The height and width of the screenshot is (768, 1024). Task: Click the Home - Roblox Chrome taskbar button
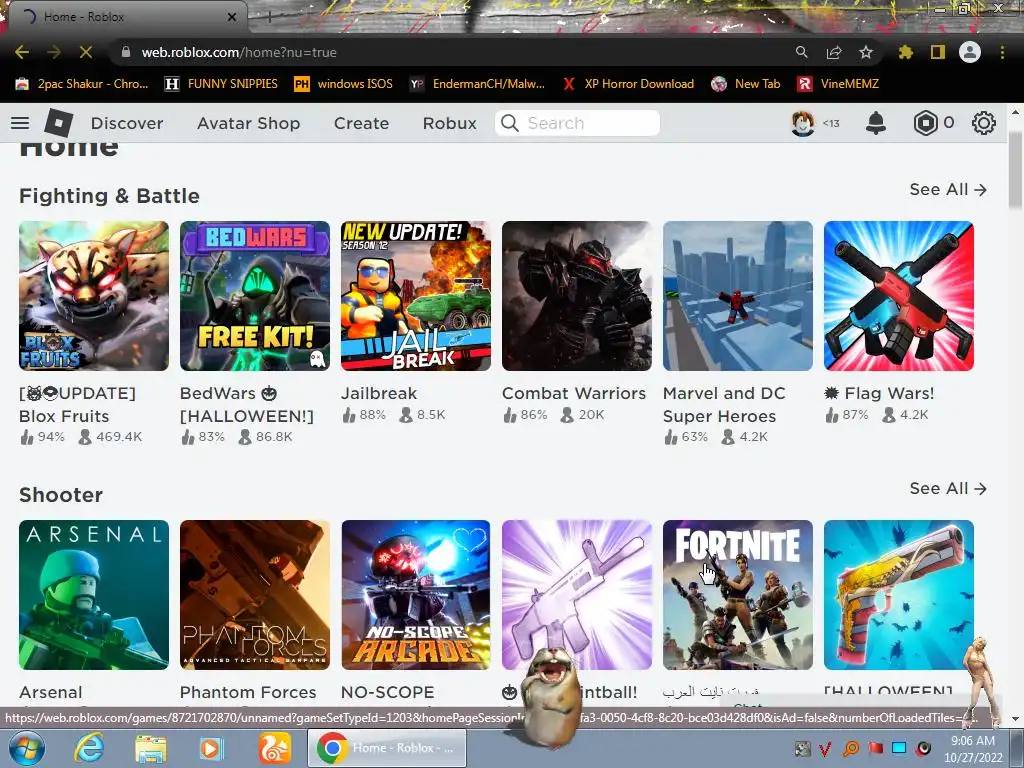pos(387,748)
